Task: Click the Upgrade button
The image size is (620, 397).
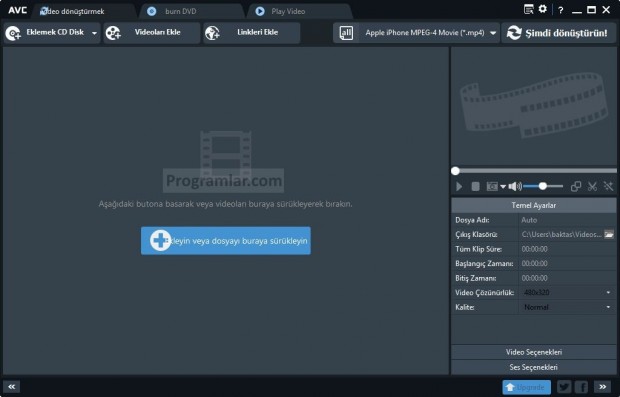Action: [526, 387]
